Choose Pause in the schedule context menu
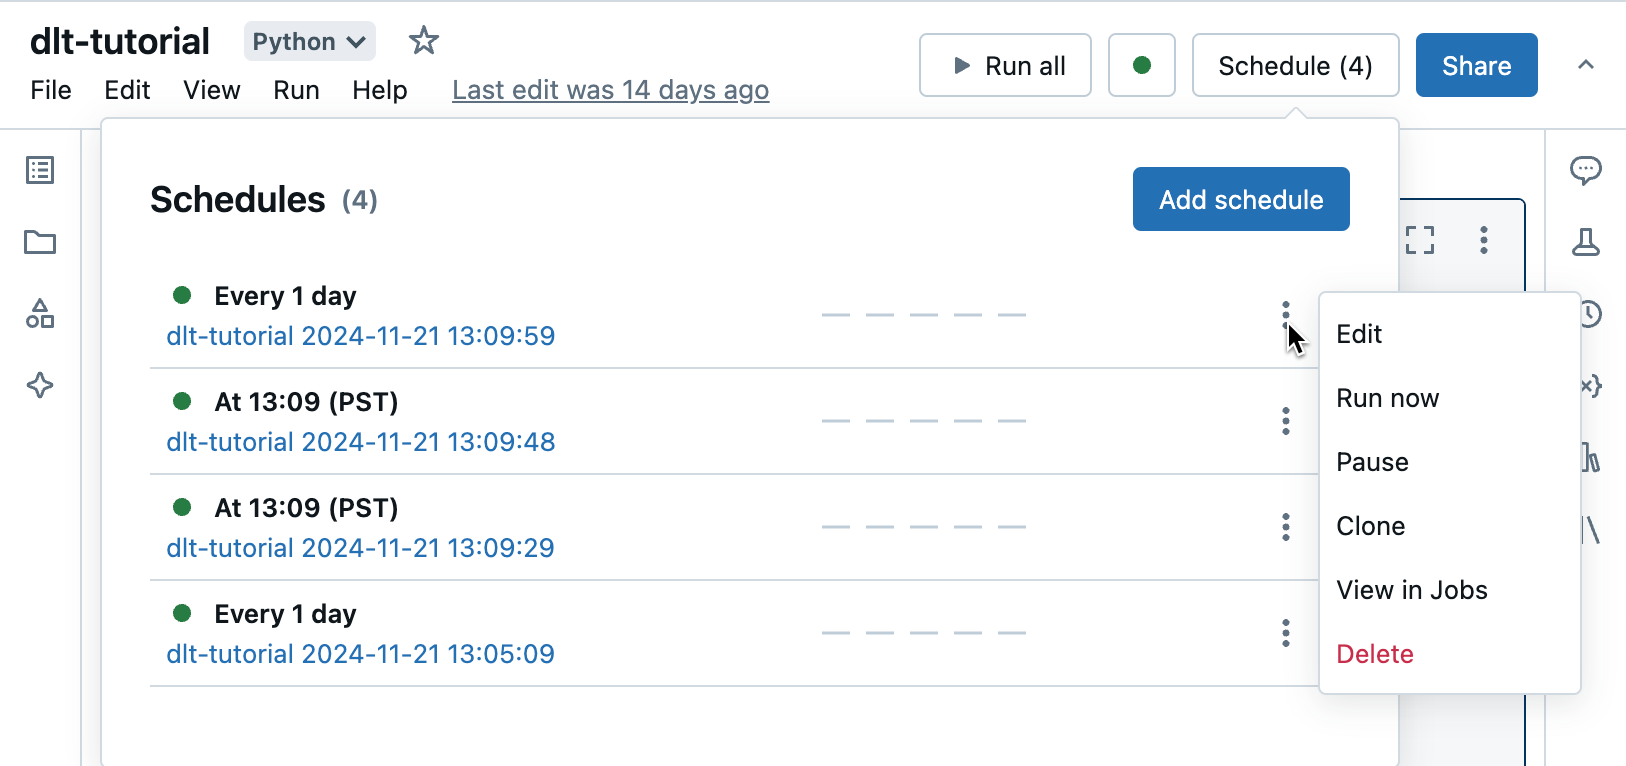 tap(1372, 462)
